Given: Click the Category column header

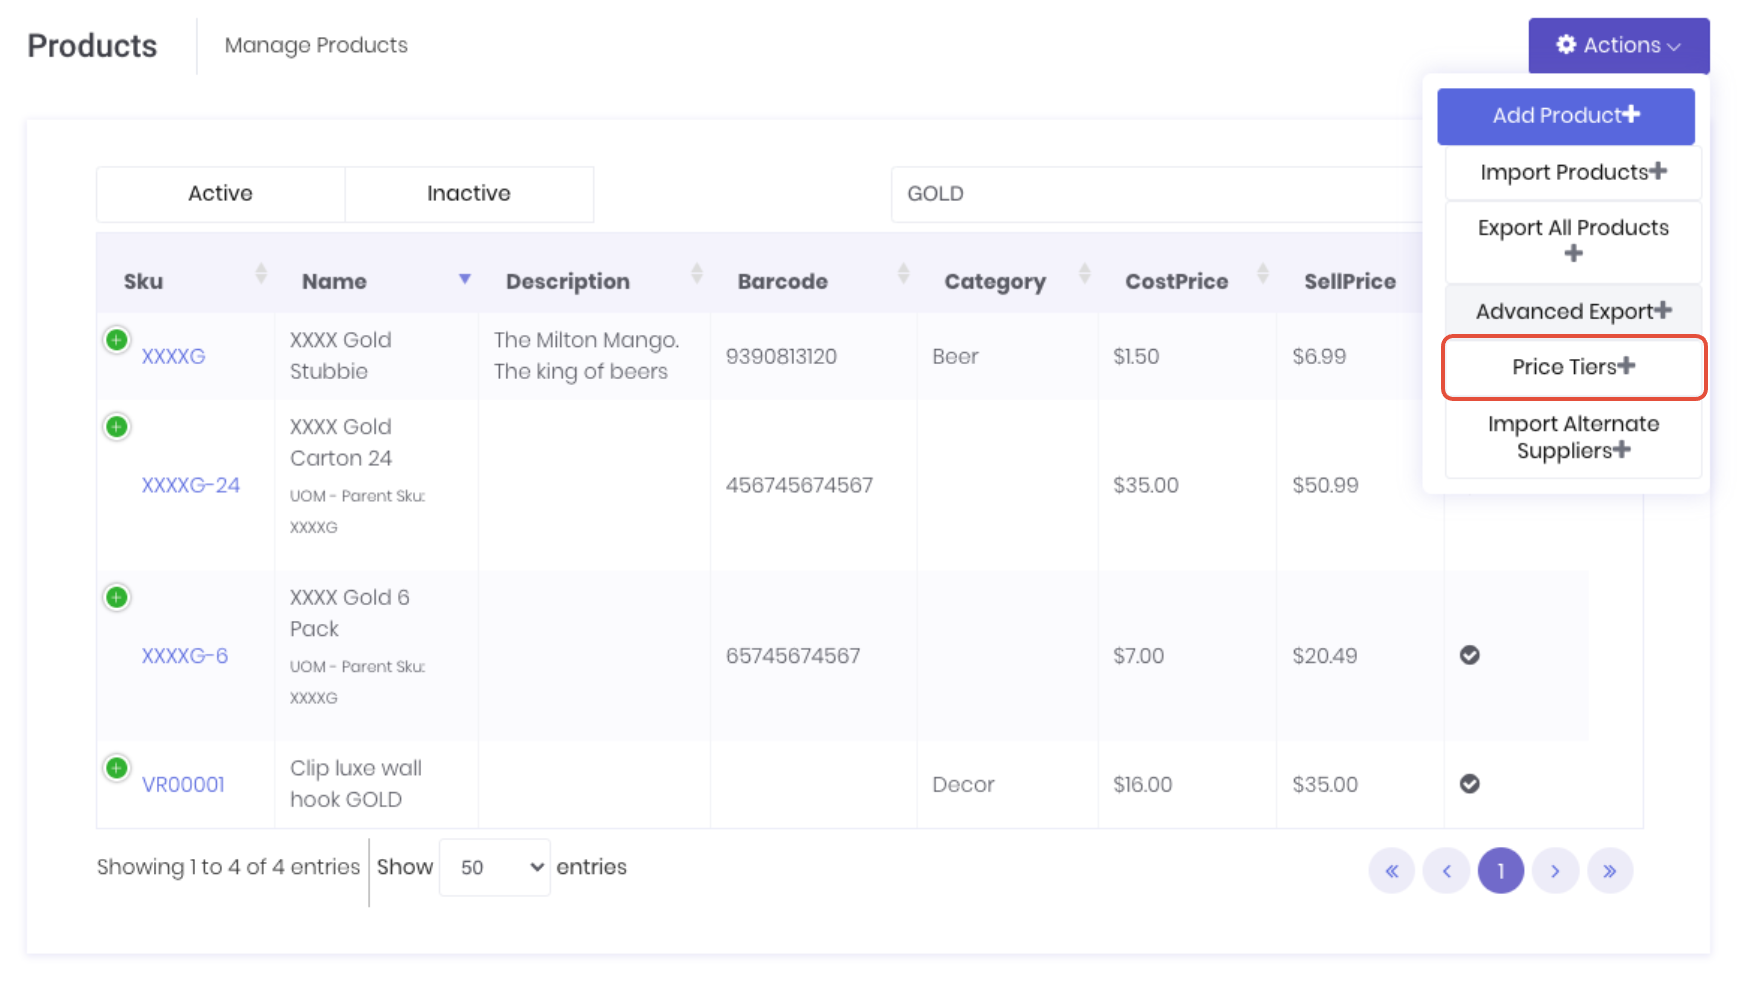Looking at the screenshot, I should point(1008,273).
